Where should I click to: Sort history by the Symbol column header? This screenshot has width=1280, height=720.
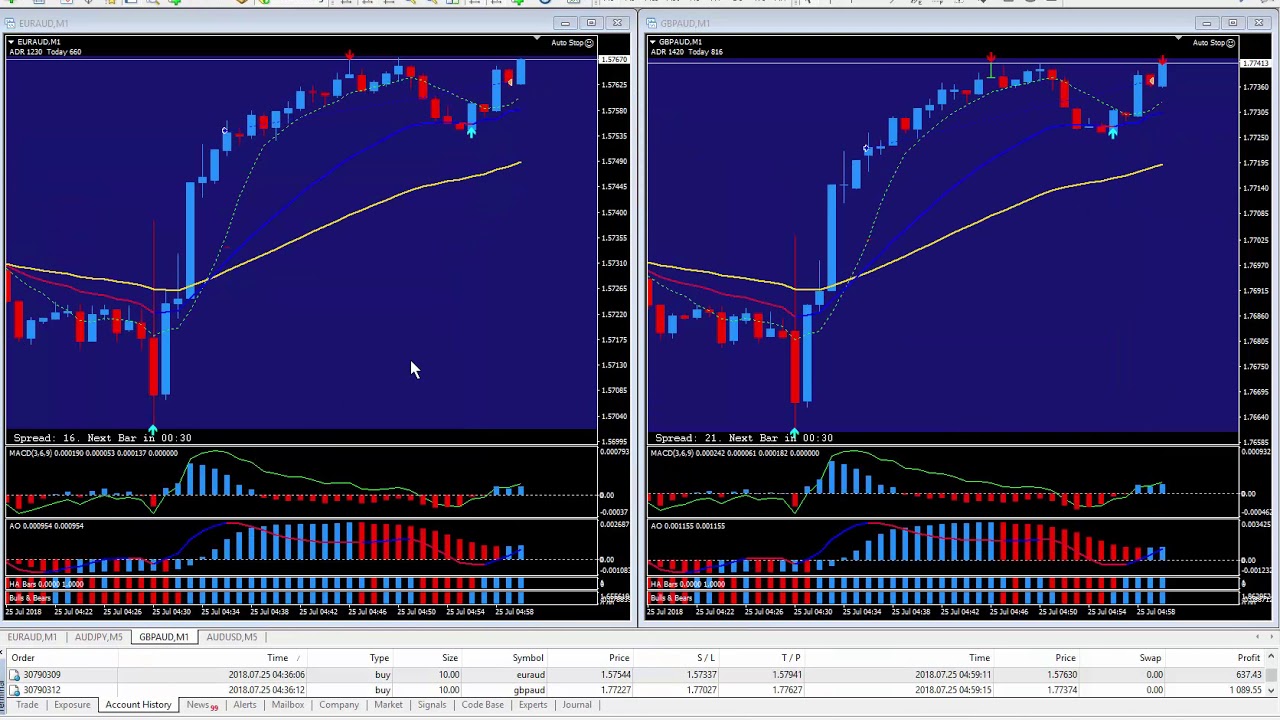pos(528,658)
